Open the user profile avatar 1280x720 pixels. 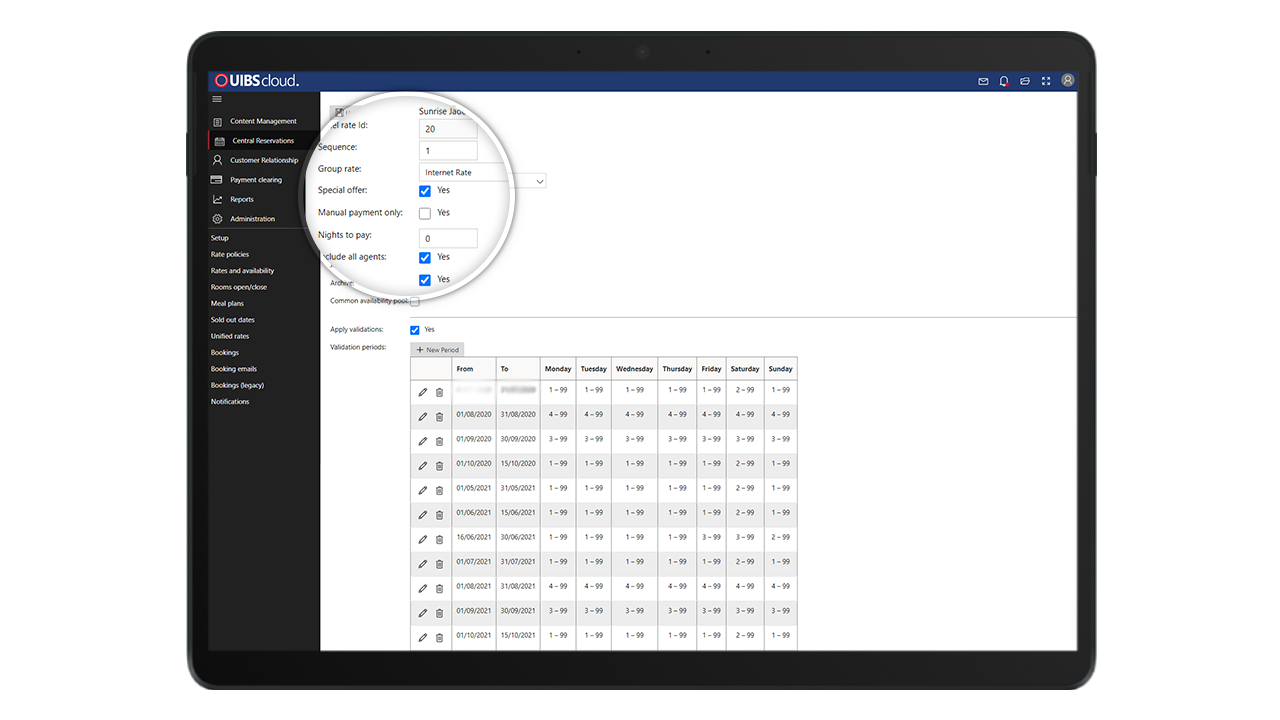pos(1067,80)
